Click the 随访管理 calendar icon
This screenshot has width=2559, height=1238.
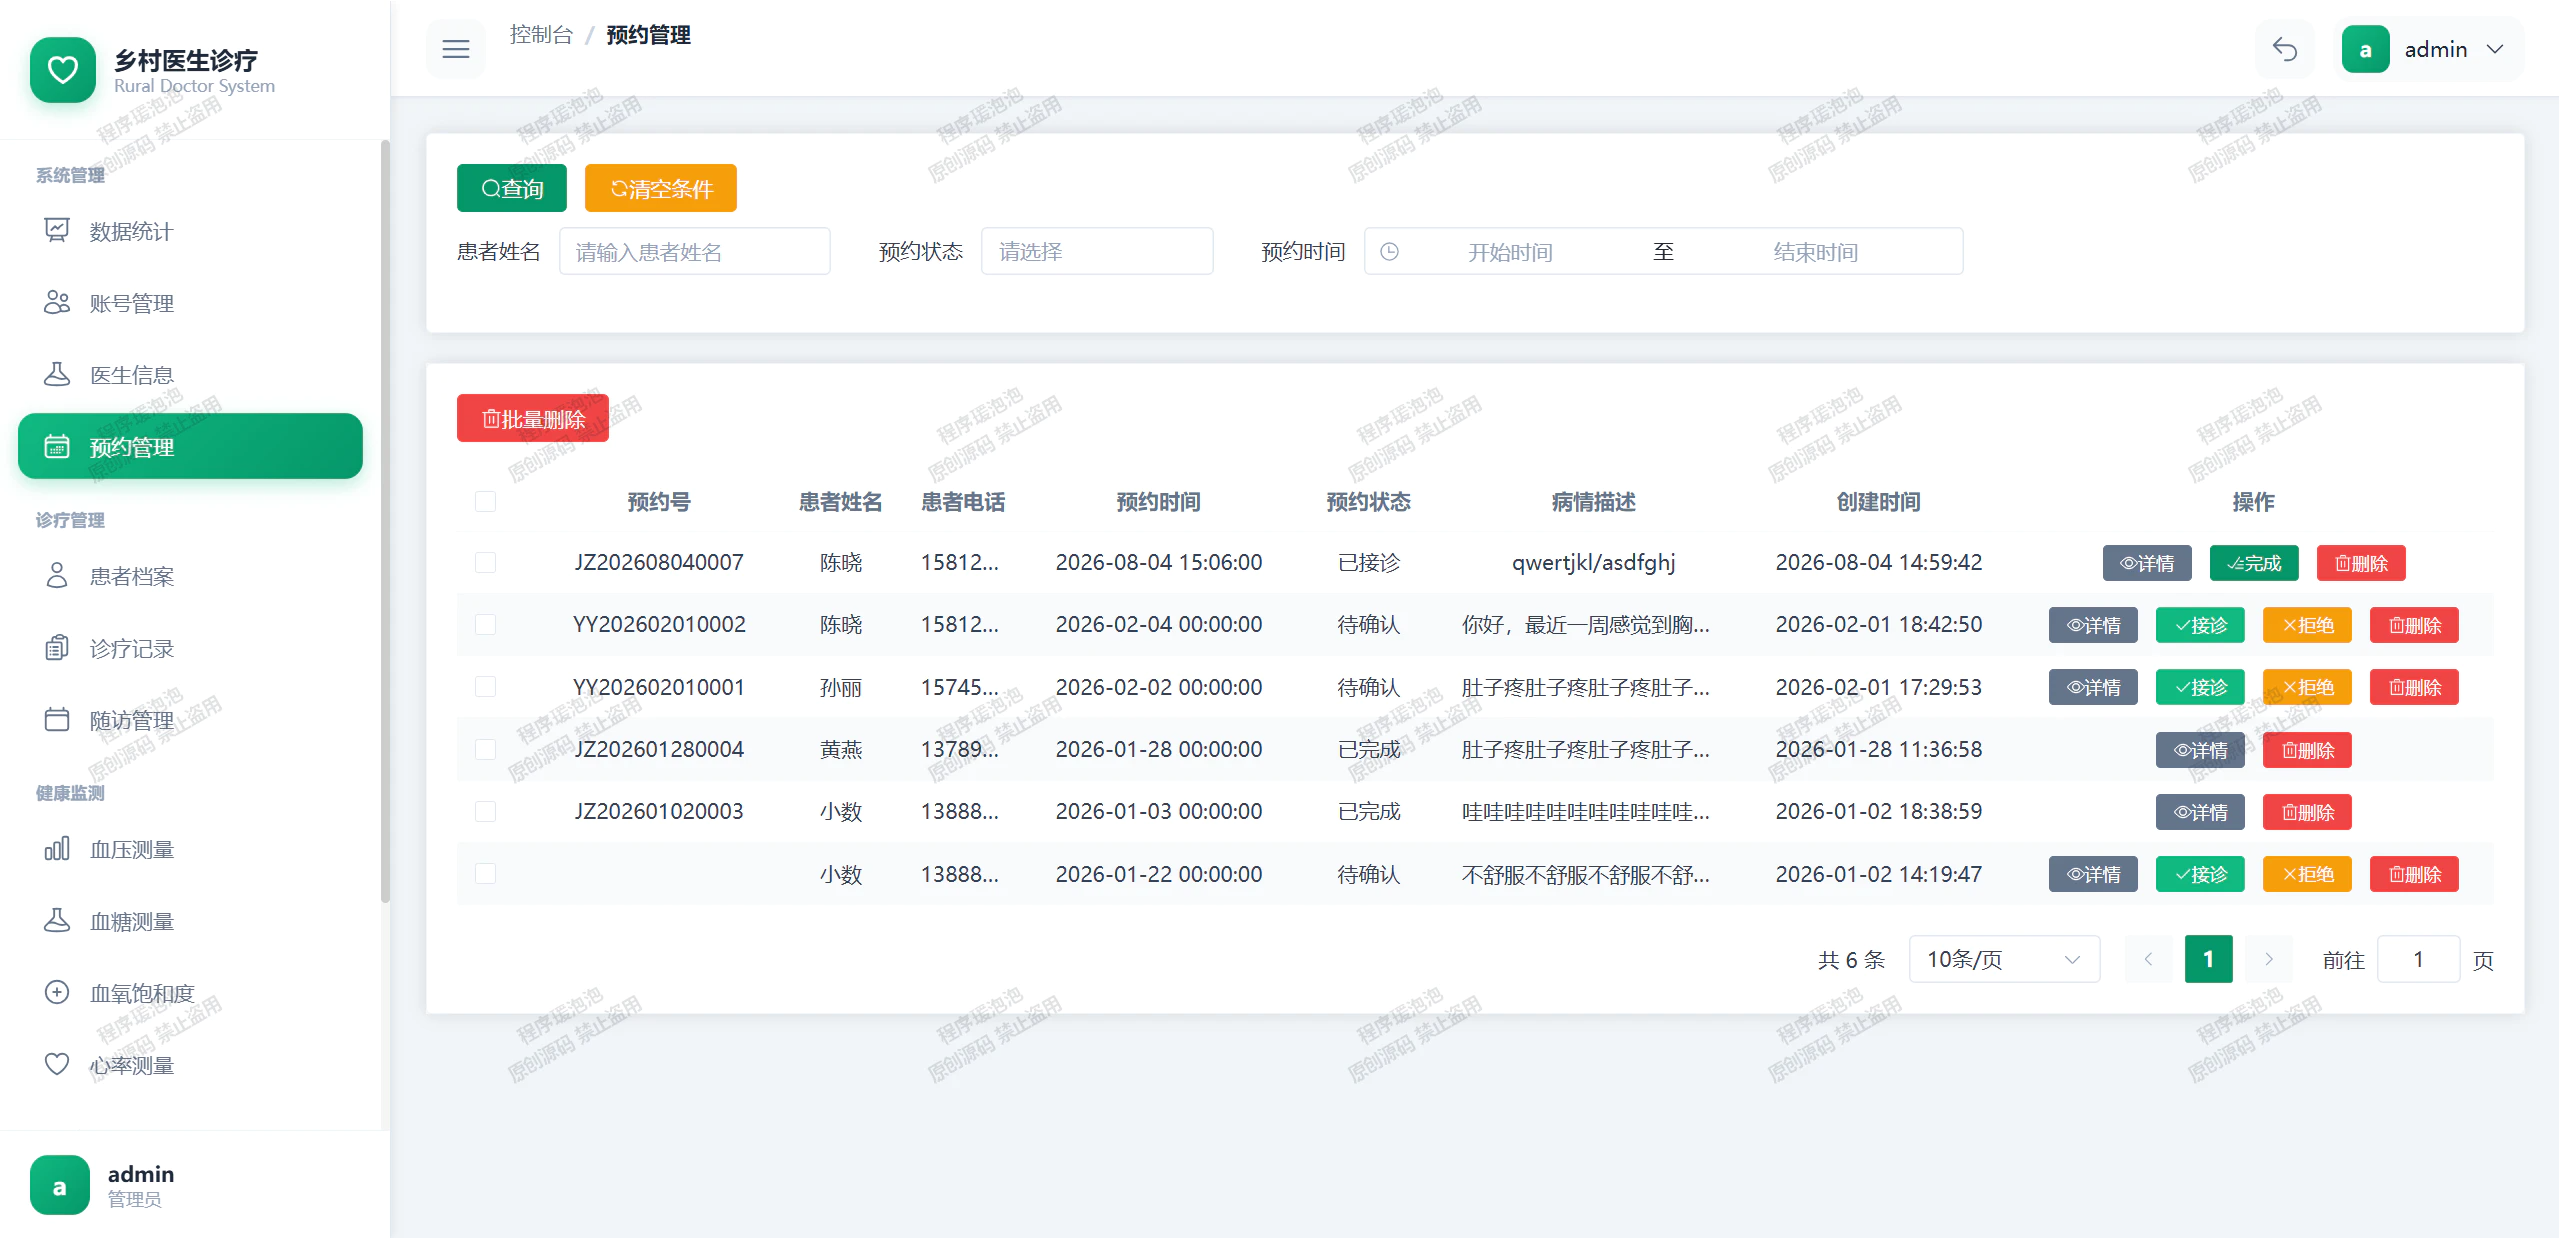pos(57,719)
